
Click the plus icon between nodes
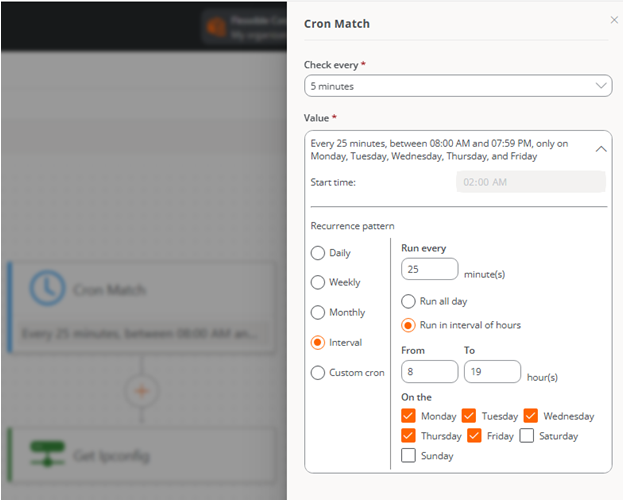click(142, 391)
